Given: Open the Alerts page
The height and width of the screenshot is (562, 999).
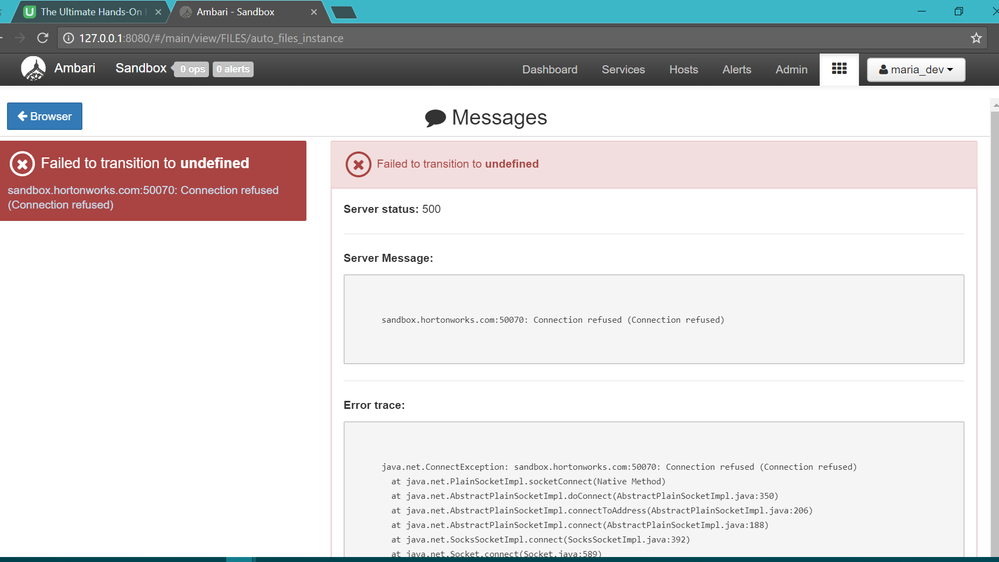Looking at the screenshot, I should point(737,69).
